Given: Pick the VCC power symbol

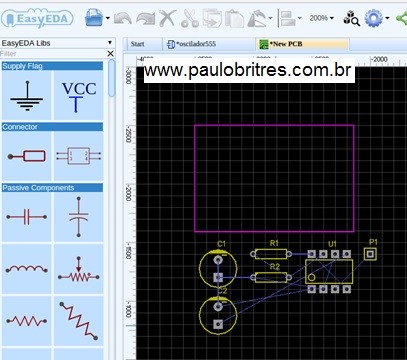Looking at the screenshot, I should [79, 96].
